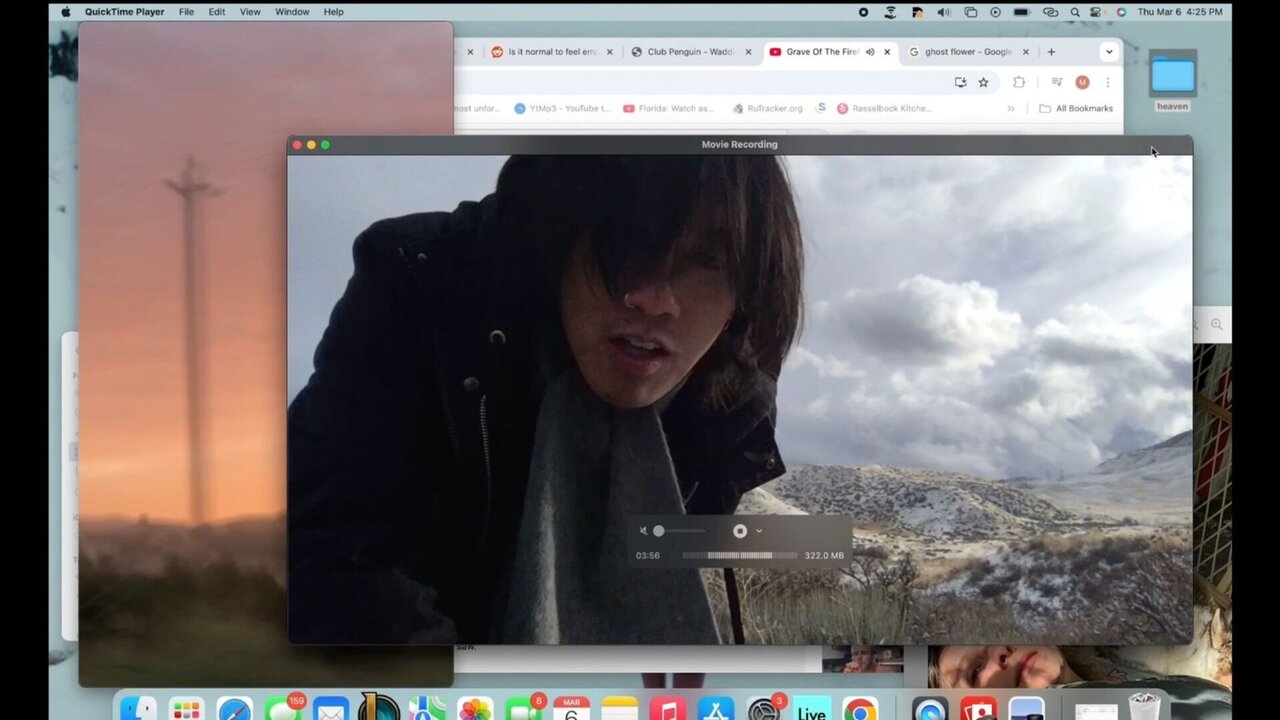Image resolution: width=1280 pixels, height=720 pixels.
Task: Show hidden bookmarks with the double chevron
Action: (1011, 108)
